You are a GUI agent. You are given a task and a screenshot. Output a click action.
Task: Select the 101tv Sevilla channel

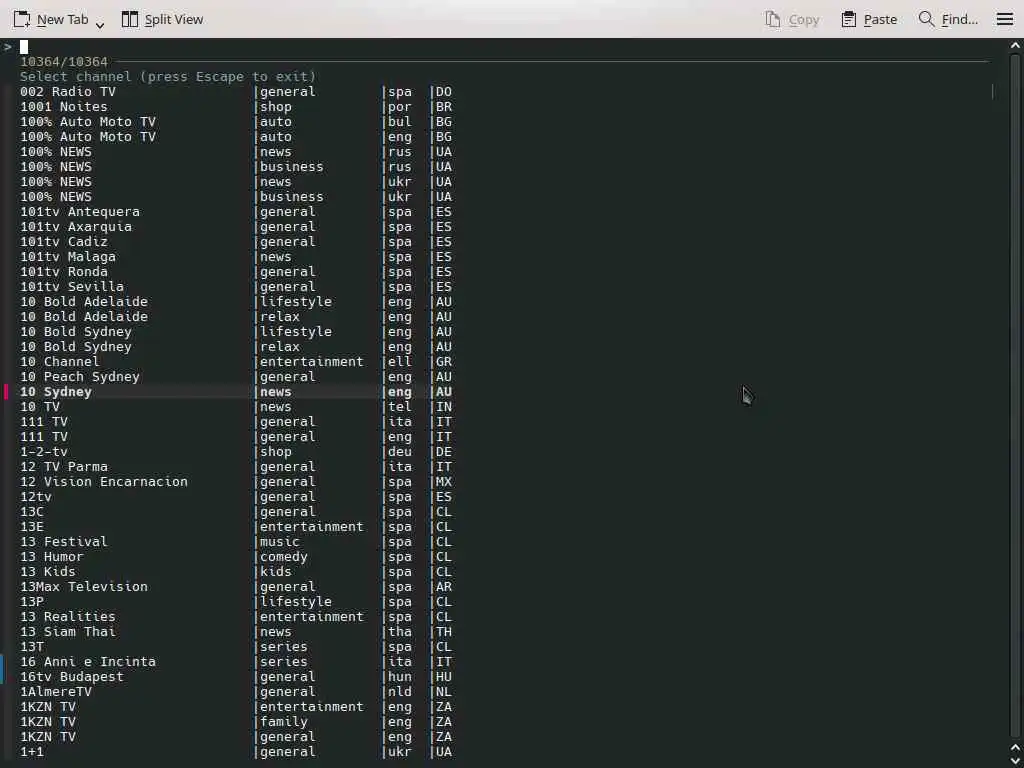236,287
